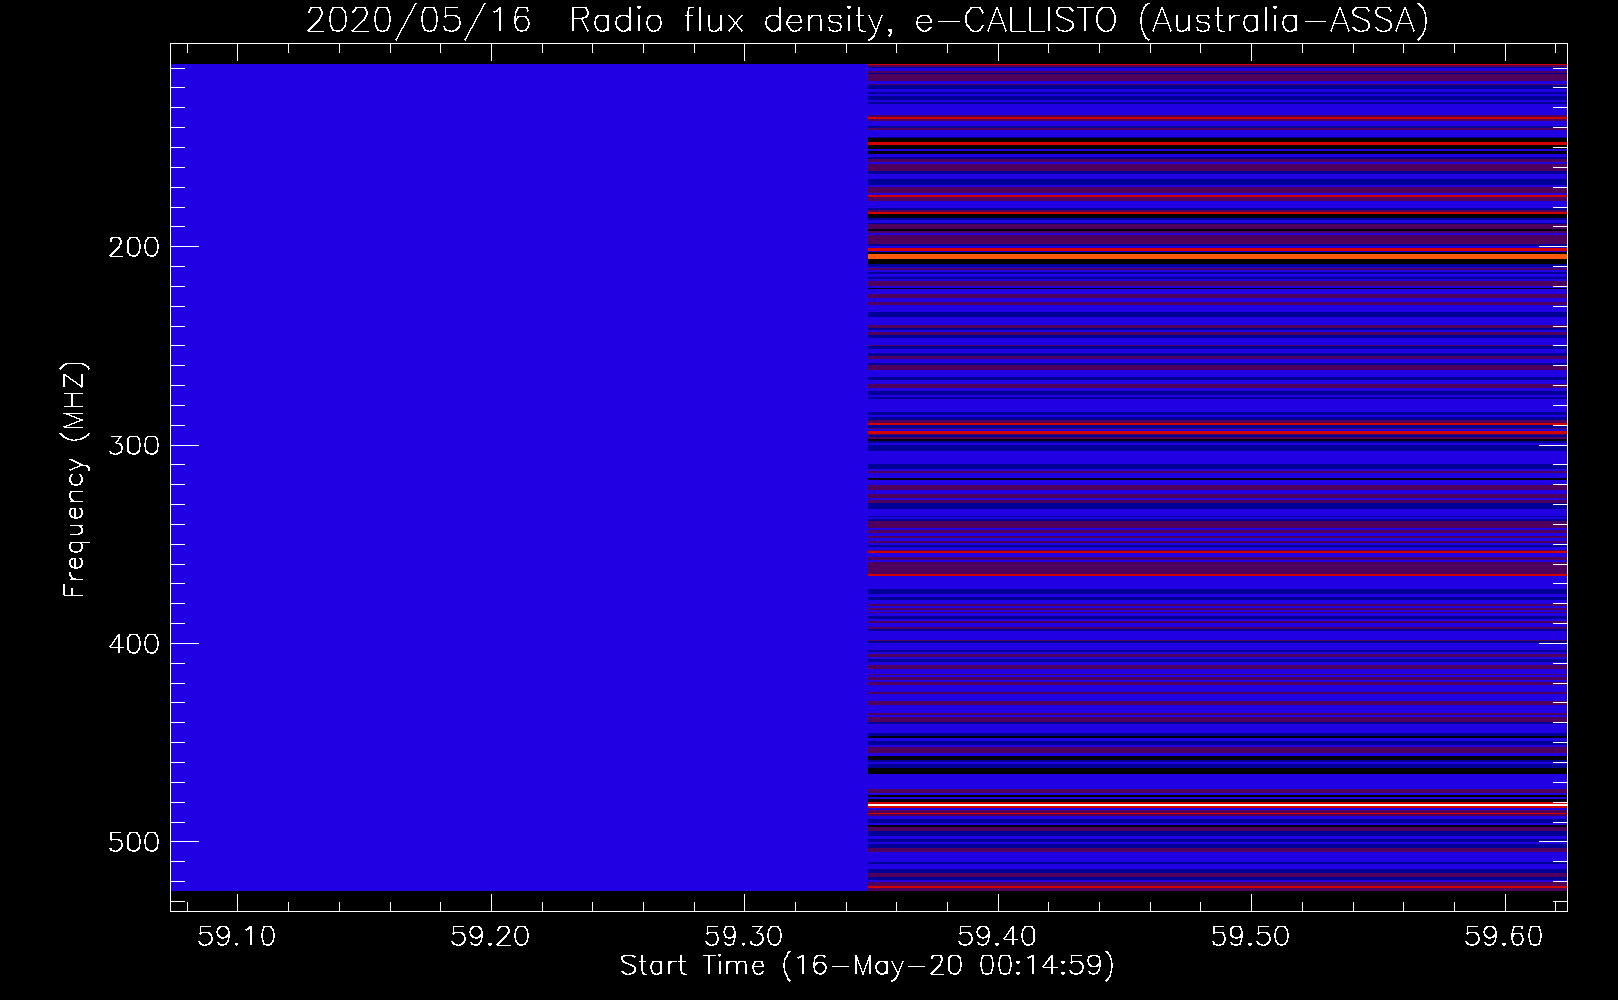
Task: Click the 300 frequency tick label
Action: 134,445
